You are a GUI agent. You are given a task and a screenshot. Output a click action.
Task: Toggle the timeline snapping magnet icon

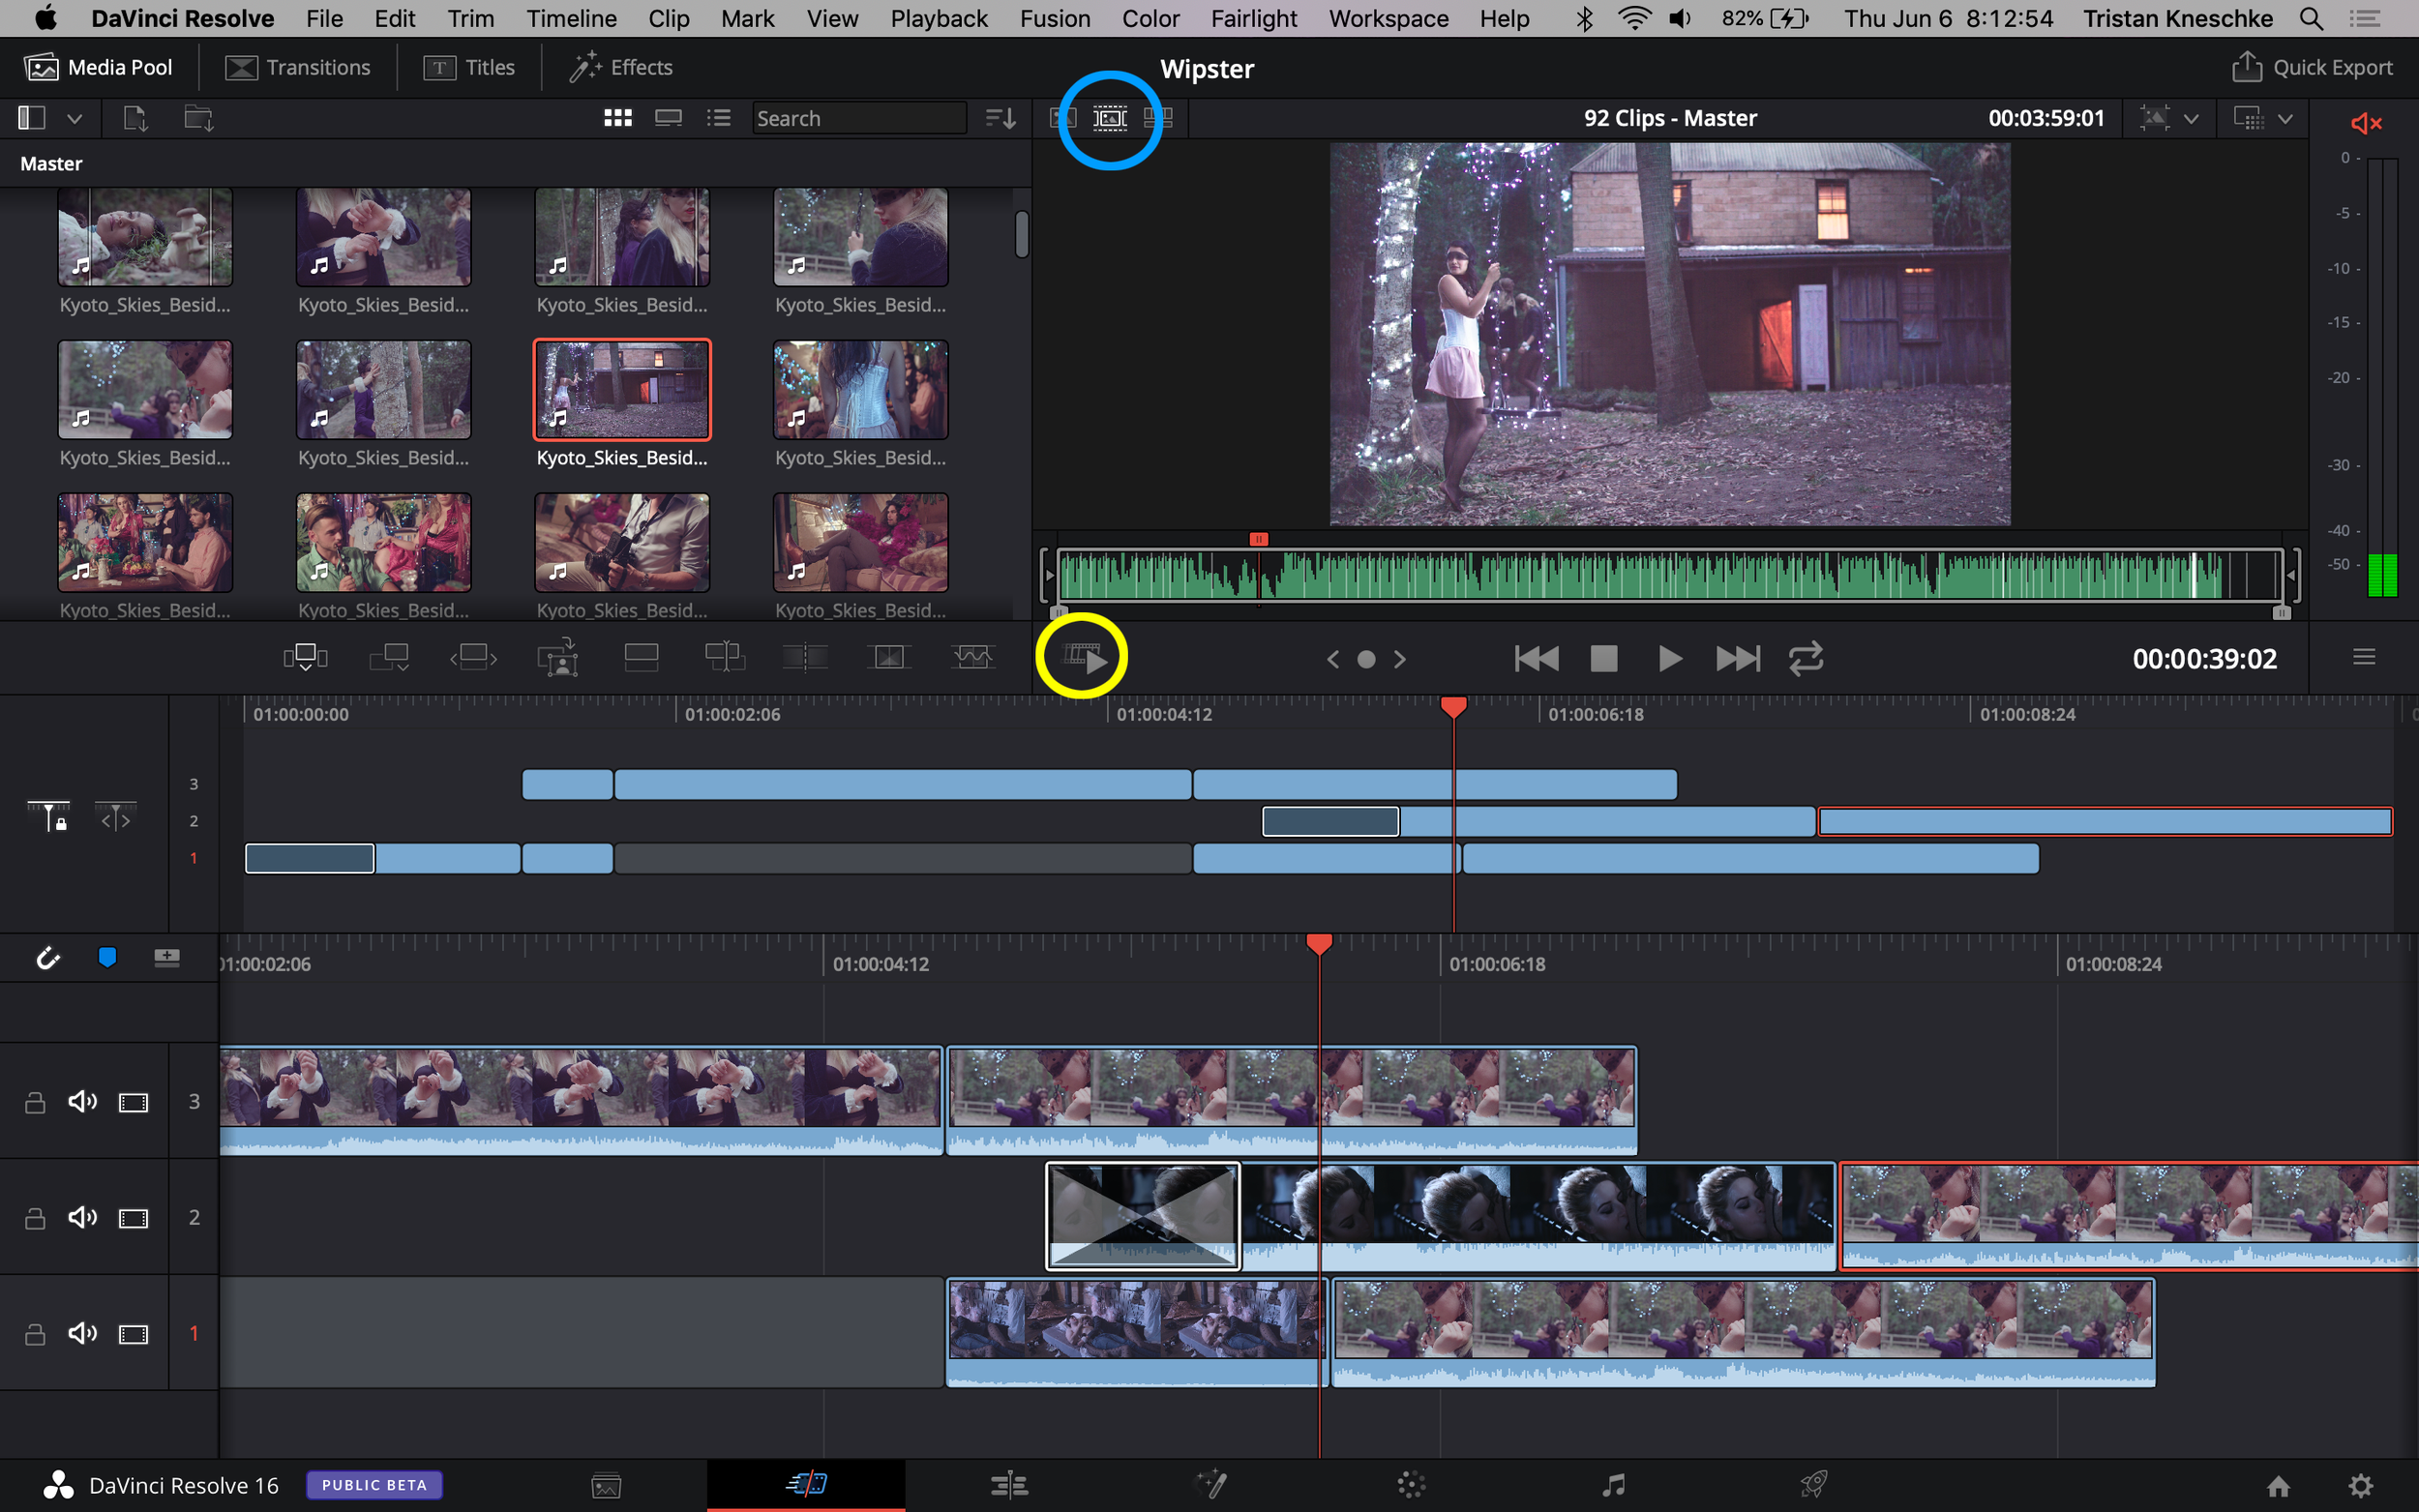[x=48, y=958]
